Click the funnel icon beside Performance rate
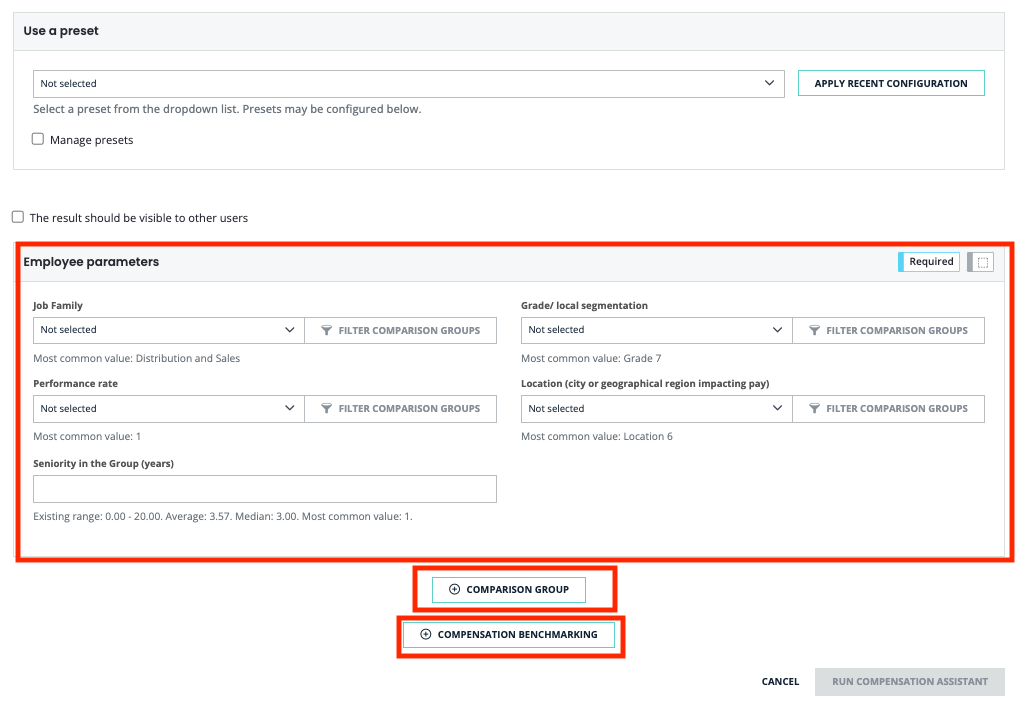This screenshot has width=1015, height=702. pos(326,409)
